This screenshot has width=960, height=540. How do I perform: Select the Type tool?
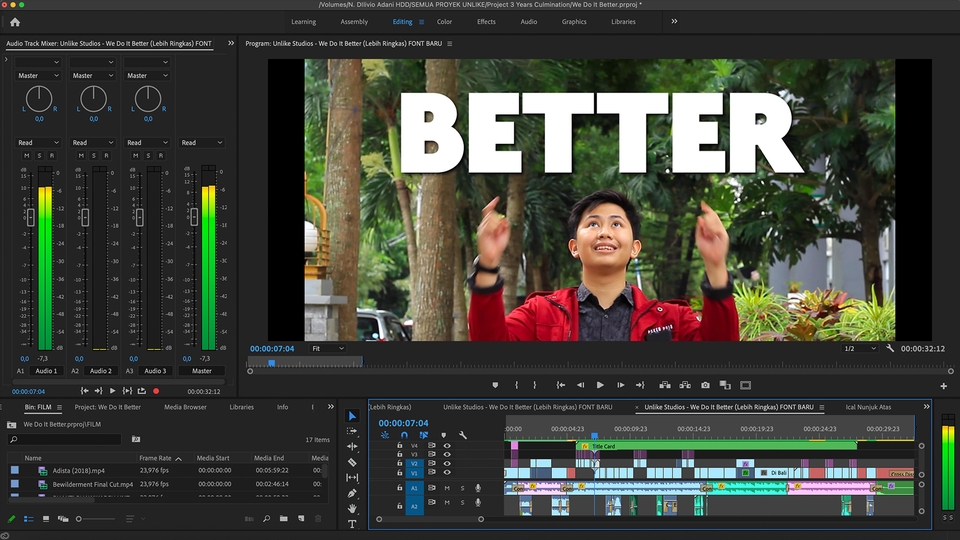pos(352,523)
